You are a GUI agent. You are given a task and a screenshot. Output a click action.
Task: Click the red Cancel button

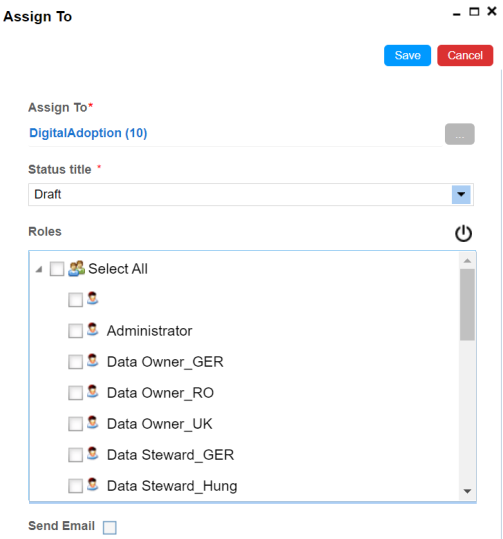pyautogui.click(x=465, y=55)
